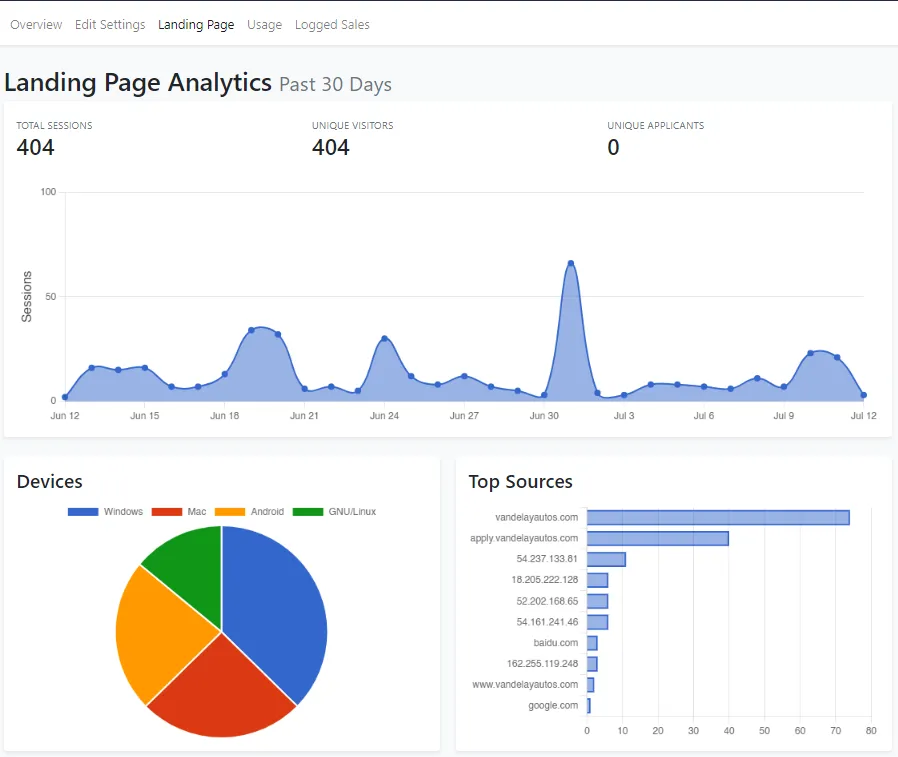Click the vandelayautos.com top source bar
The image size is (898, 757).
[x=717, y=517]
